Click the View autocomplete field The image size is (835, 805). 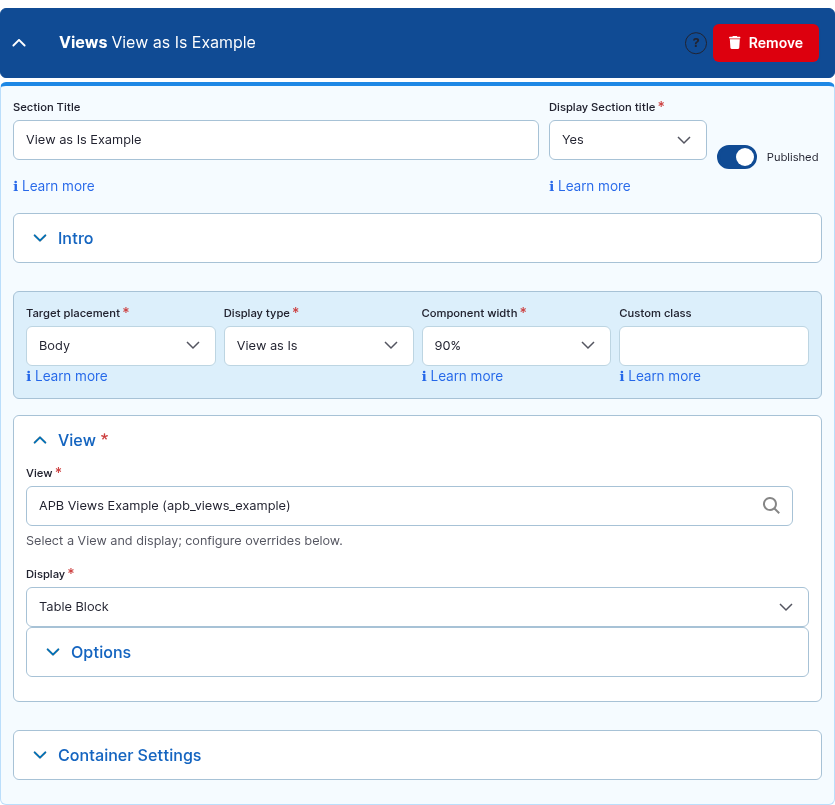pos(409,506)
